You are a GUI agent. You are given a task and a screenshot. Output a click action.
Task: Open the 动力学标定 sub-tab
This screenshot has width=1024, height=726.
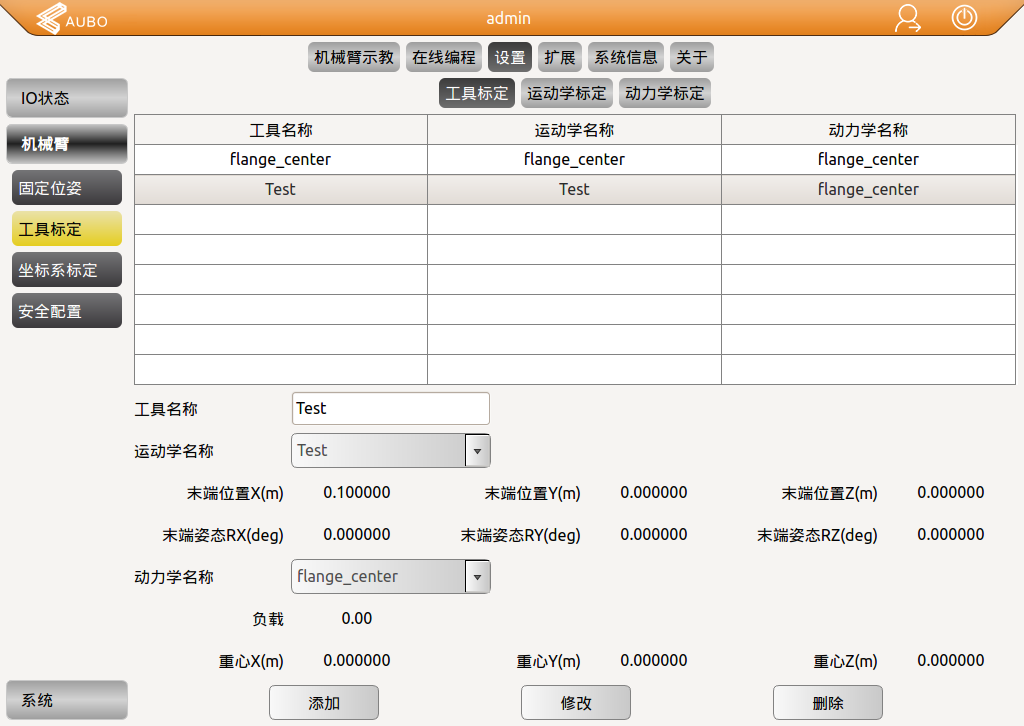[664, 93]
